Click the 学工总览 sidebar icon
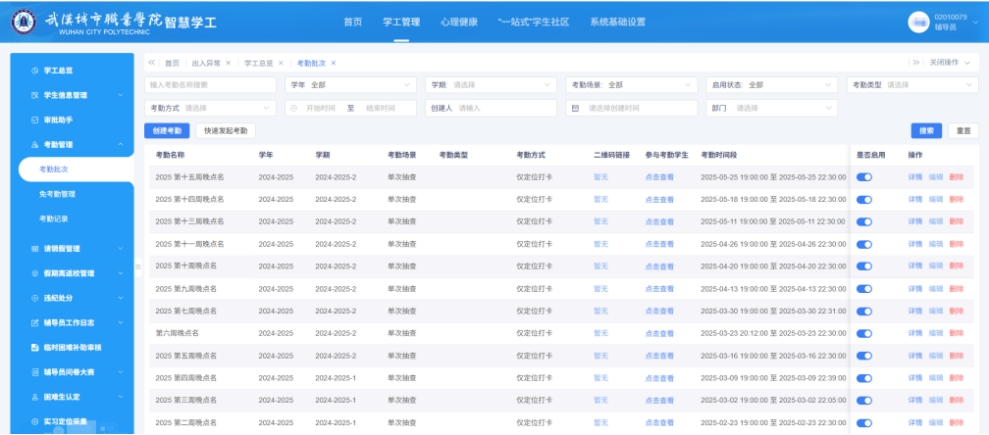 [35, 70]
